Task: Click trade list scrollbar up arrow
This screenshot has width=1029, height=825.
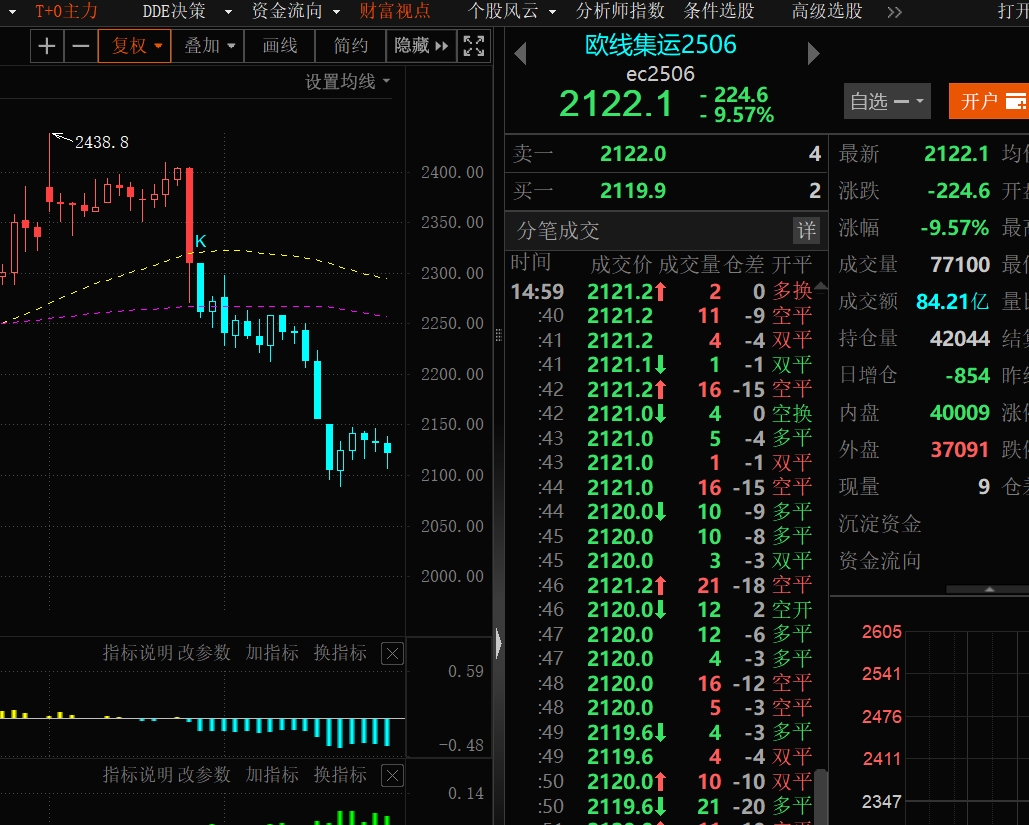Action: click(821, 286)
